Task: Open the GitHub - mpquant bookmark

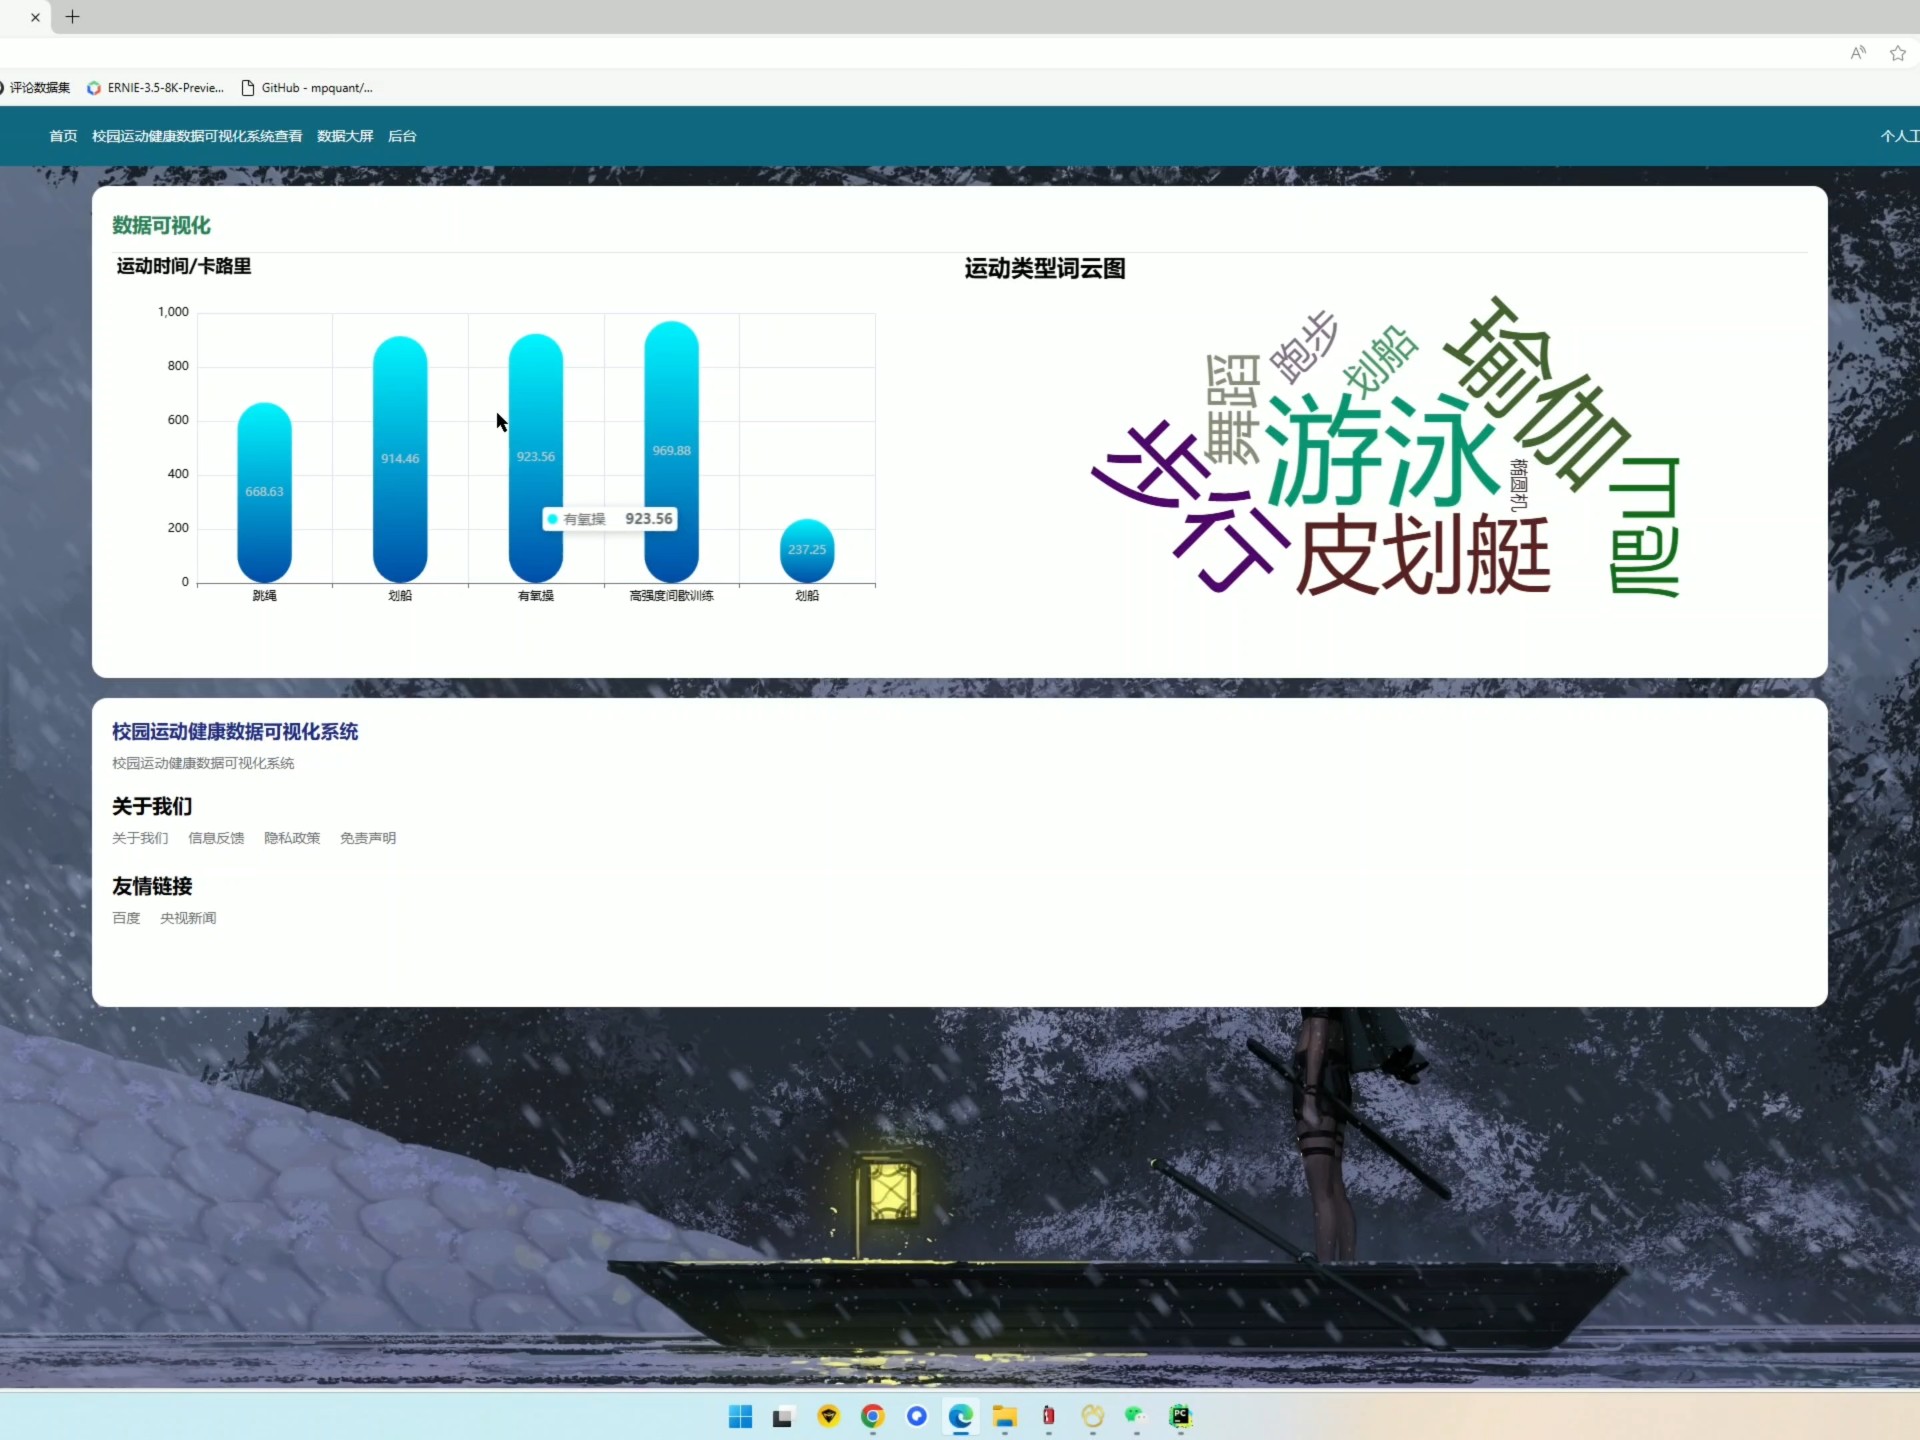Action: point(307,88)
